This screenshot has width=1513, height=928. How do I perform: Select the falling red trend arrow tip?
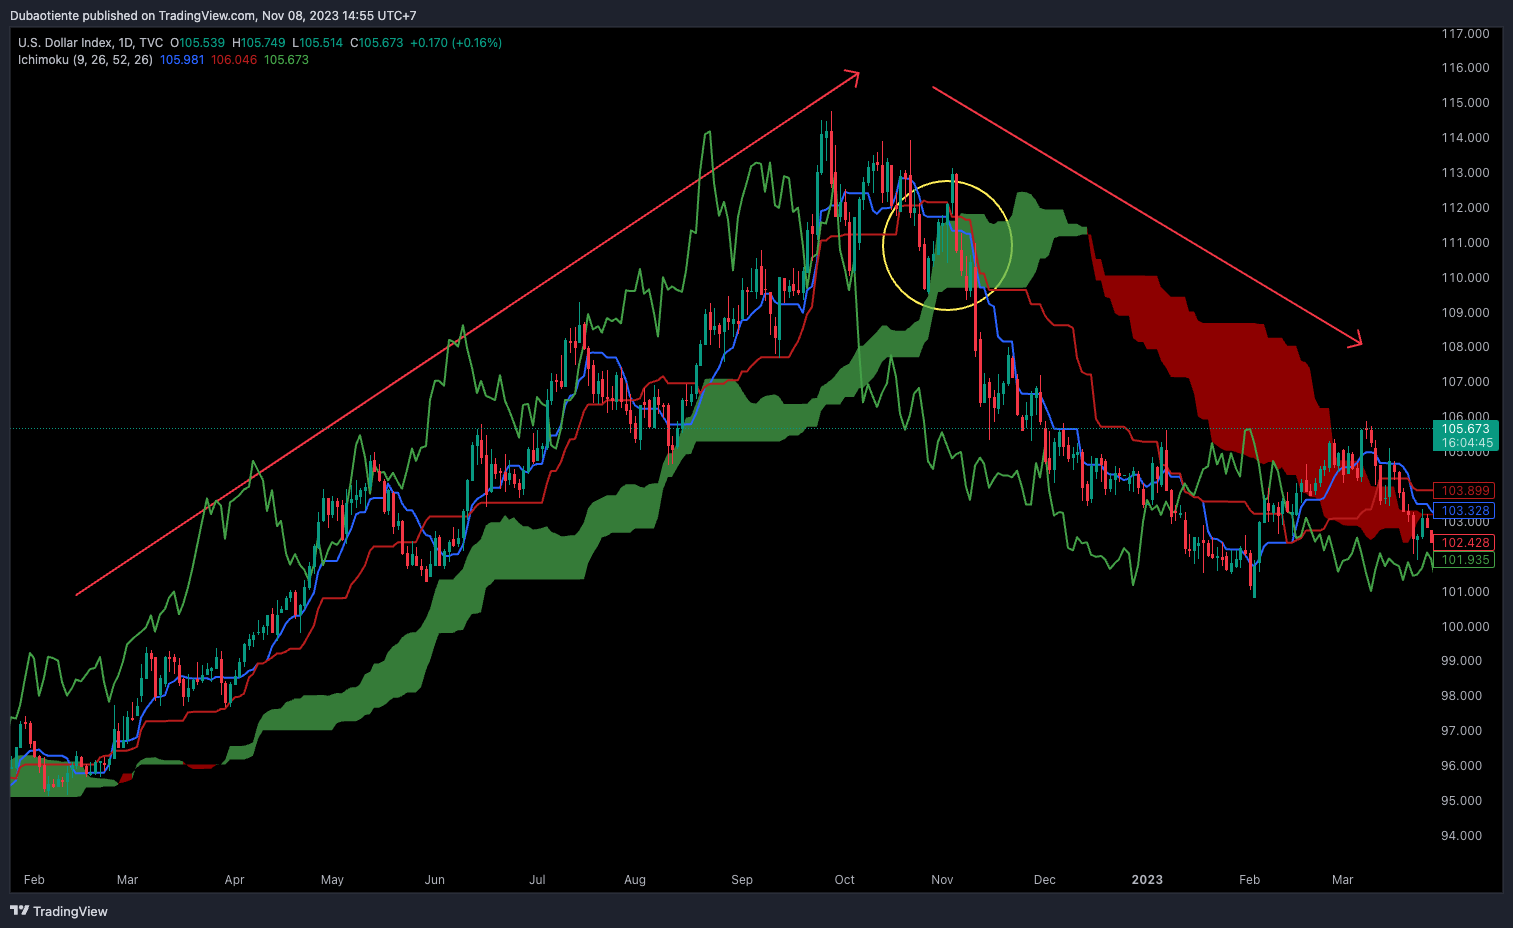click(1359, 344)
